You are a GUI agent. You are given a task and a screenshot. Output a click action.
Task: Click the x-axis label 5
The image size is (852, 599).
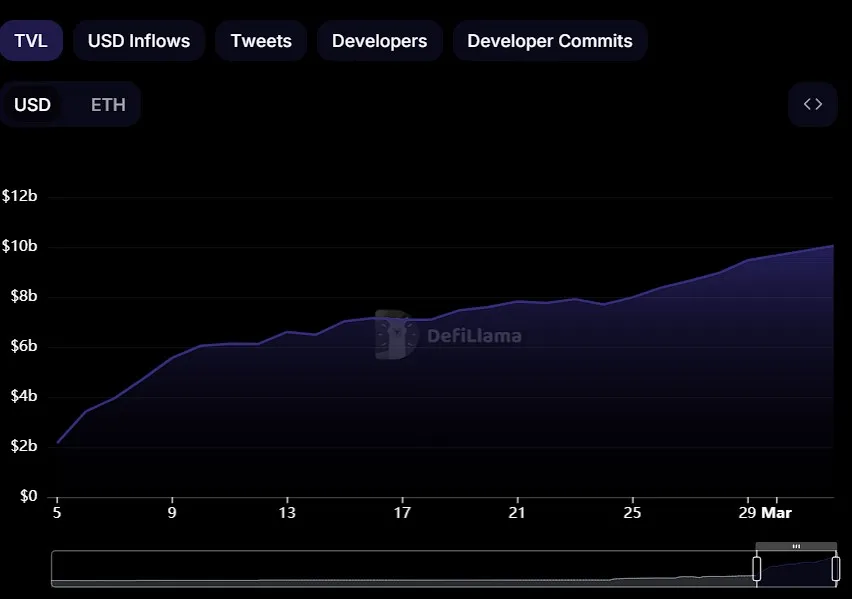coord(57,513)
